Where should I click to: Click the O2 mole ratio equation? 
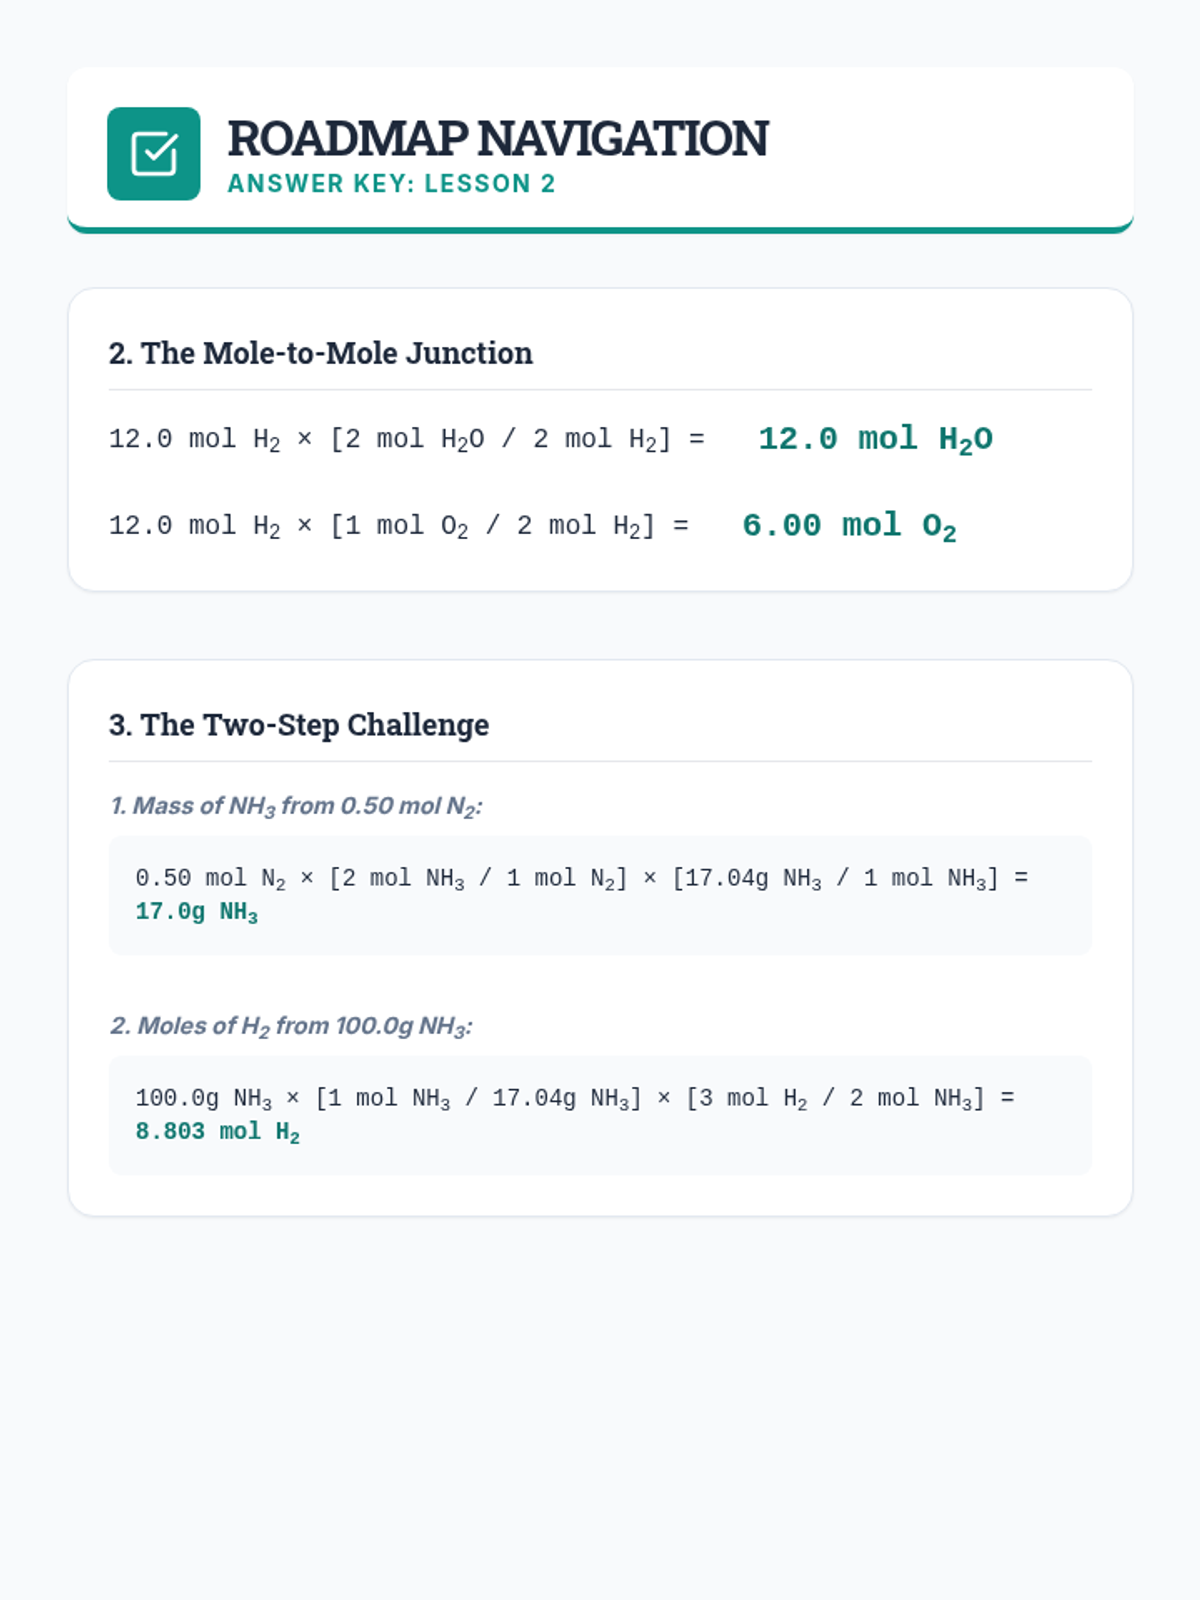click(398, 526)
